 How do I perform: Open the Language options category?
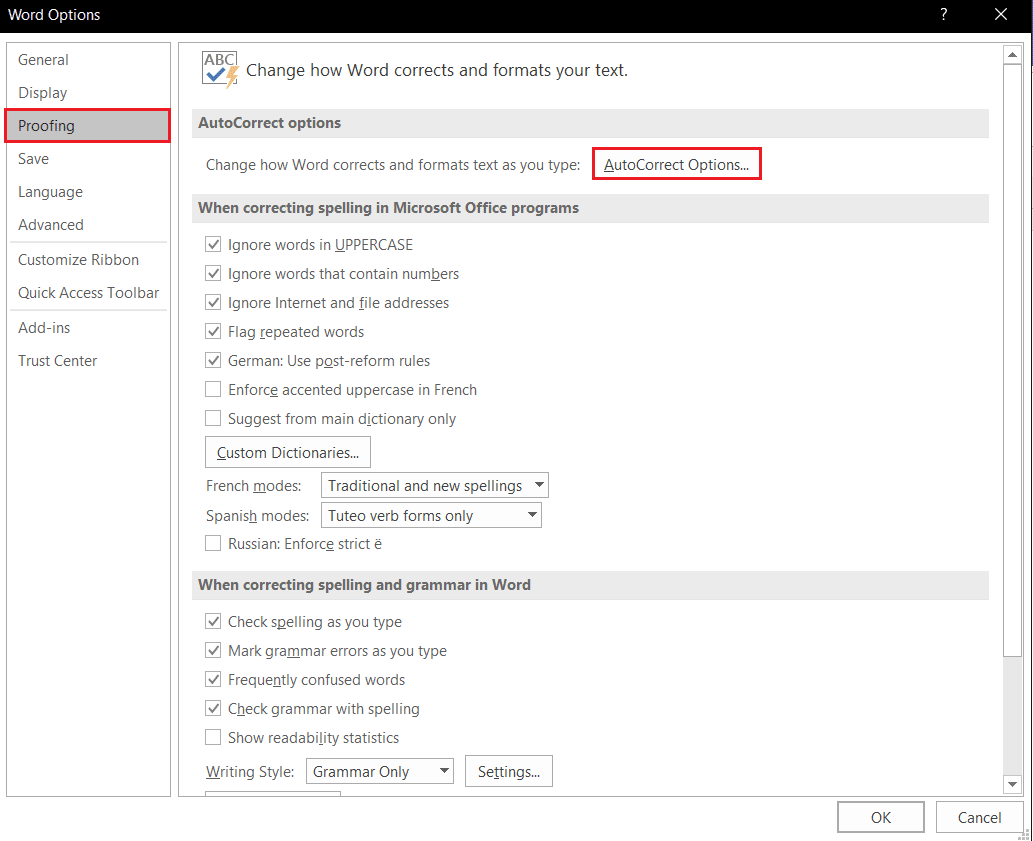[x=51, y=192]
